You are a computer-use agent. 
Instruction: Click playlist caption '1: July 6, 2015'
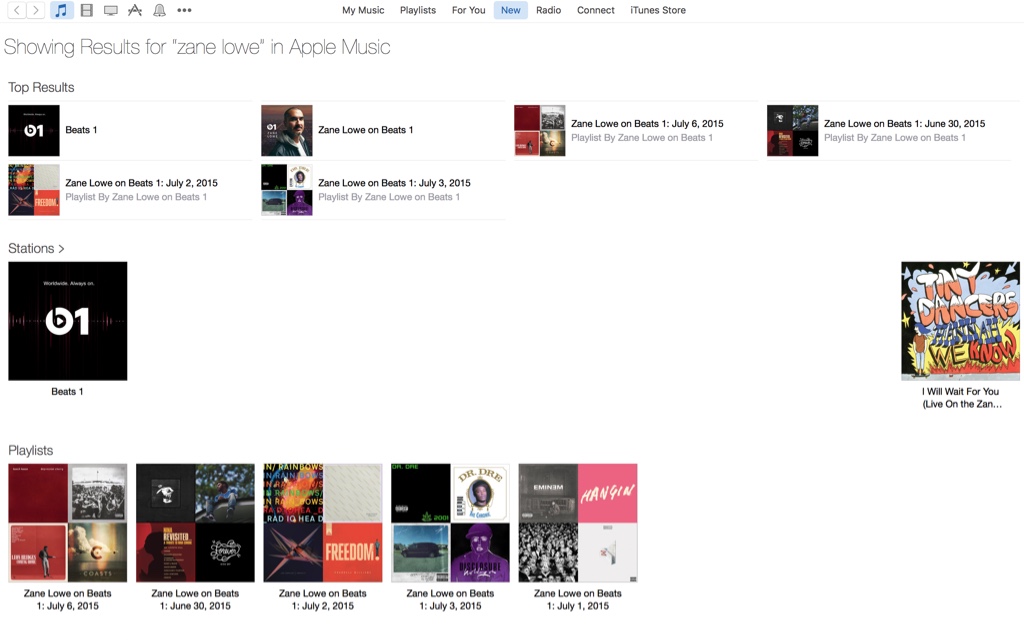tap(68, 606)
